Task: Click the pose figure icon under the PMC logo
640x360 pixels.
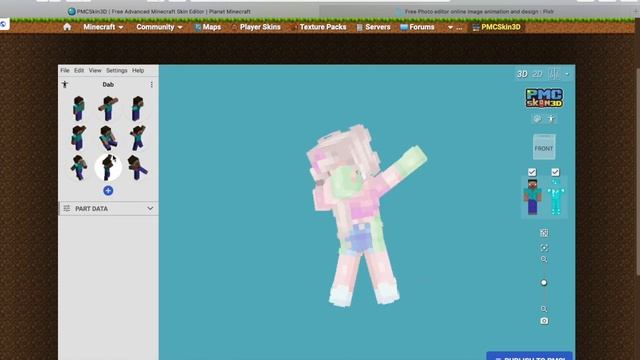Action: click(551, 119)
